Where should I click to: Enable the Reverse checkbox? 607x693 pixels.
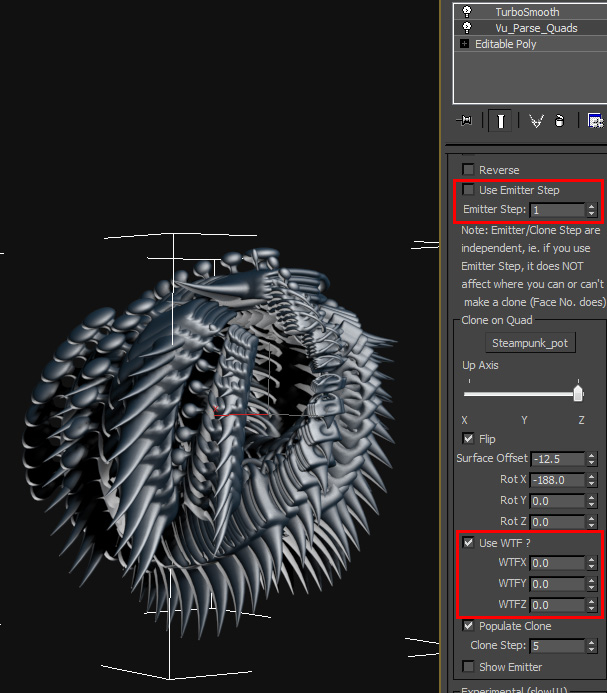pyautogui.click(x=468, y=169)
